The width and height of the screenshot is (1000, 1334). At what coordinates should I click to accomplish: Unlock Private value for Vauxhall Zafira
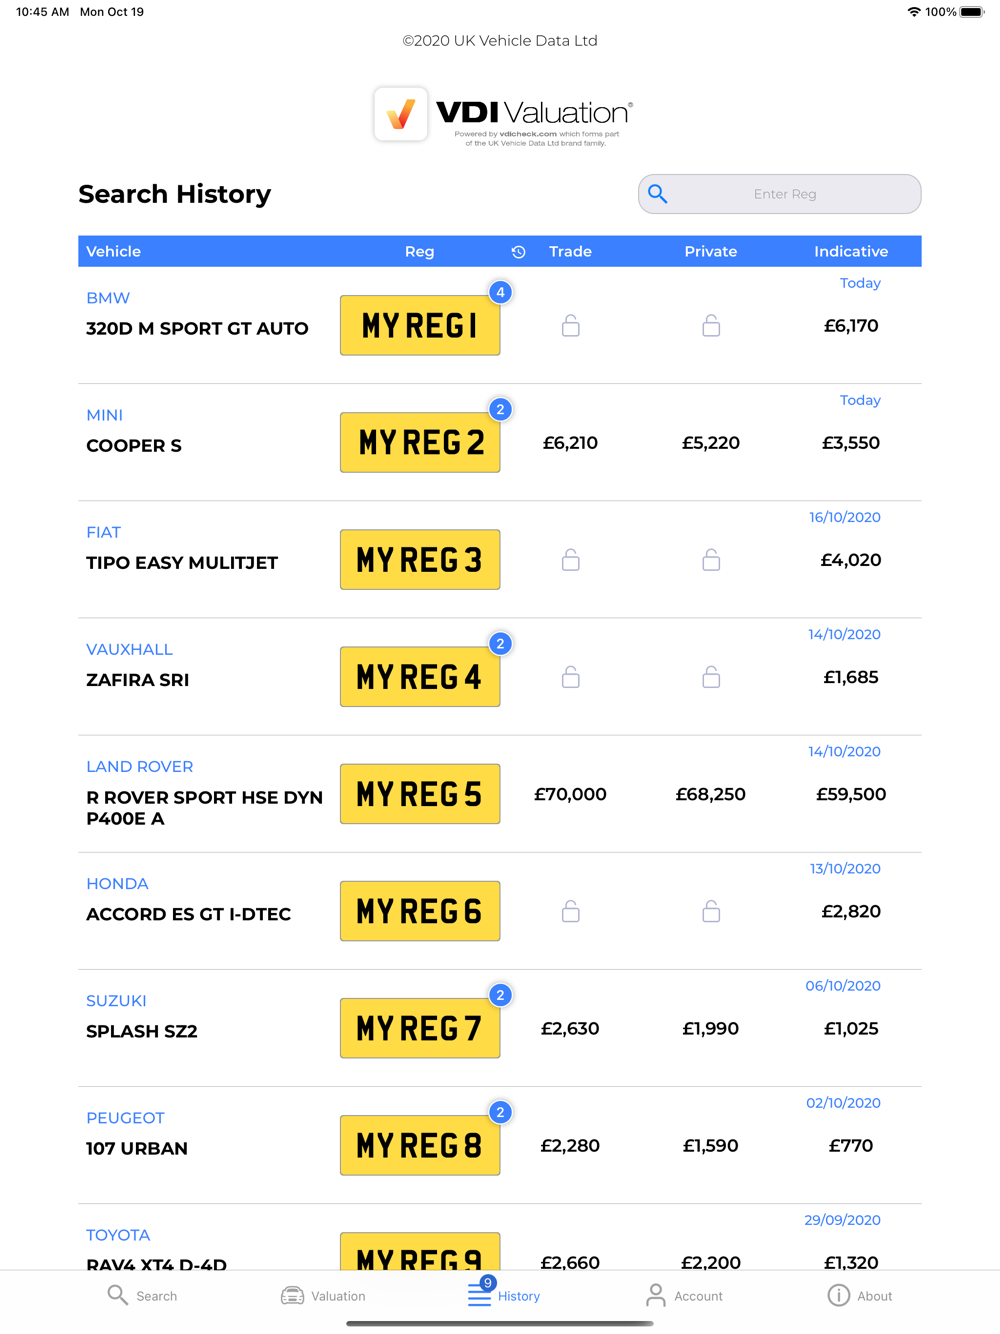click(x=711, y=677)
